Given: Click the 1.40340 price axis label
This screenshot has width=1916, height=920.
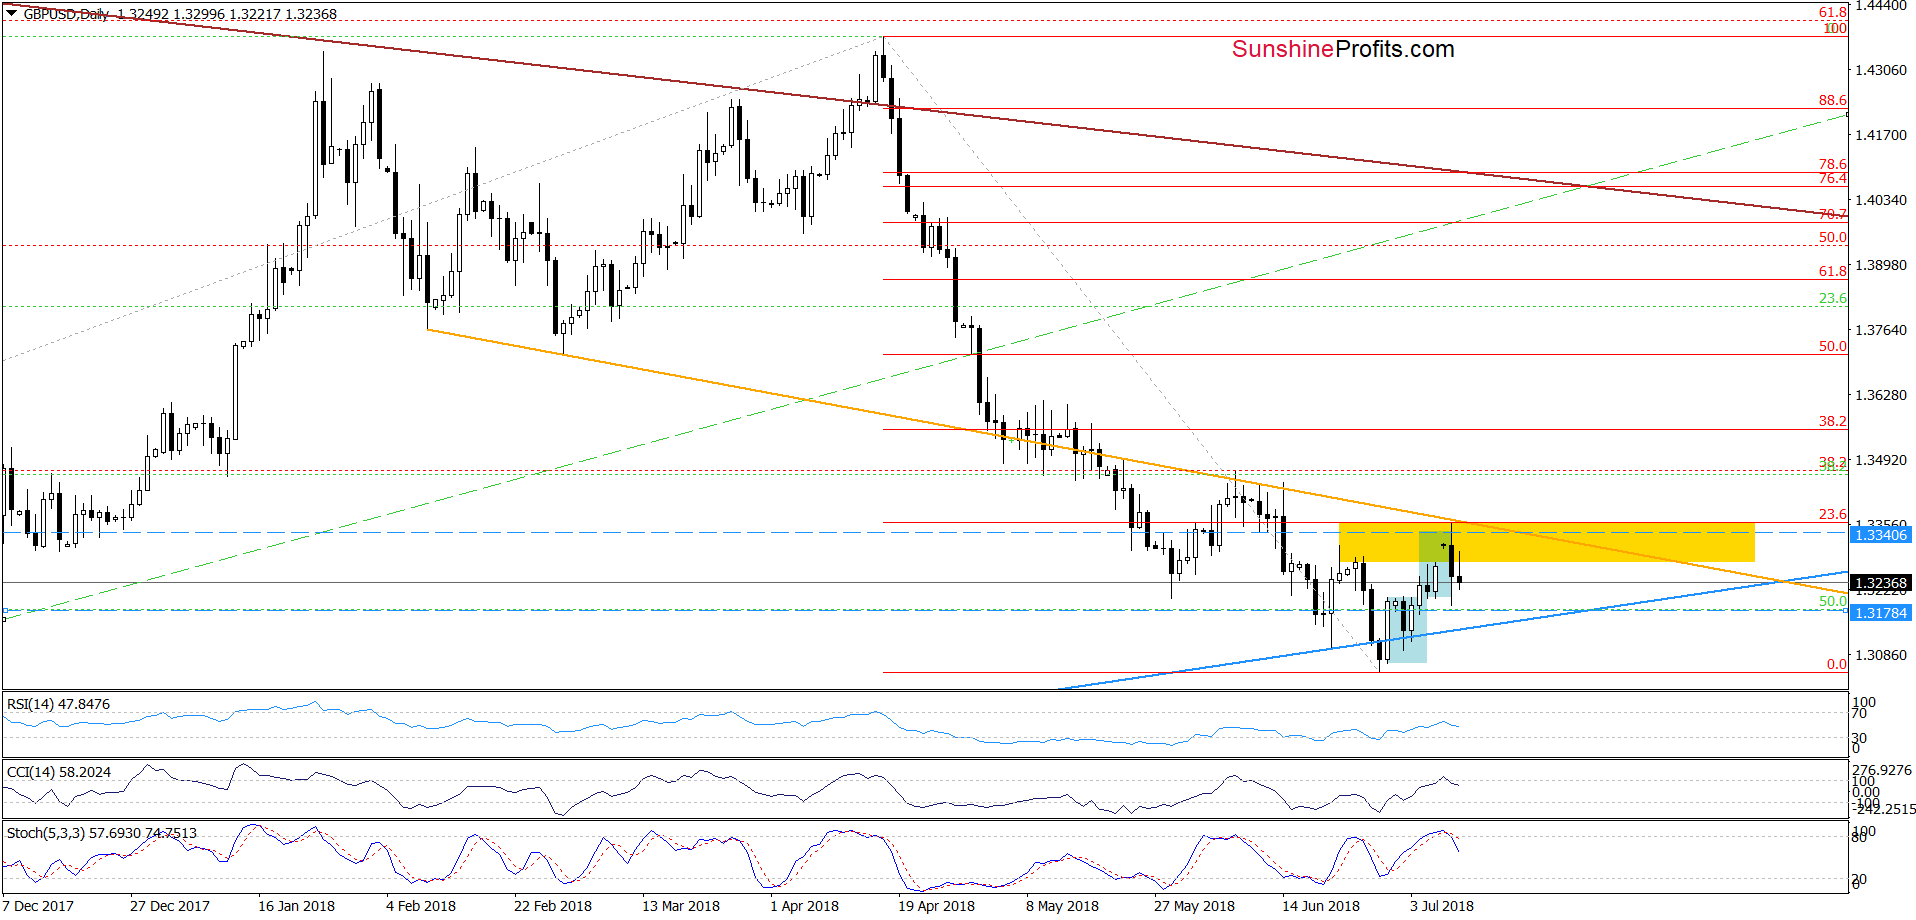Looking at the screenshot, I should [1881, 200].
